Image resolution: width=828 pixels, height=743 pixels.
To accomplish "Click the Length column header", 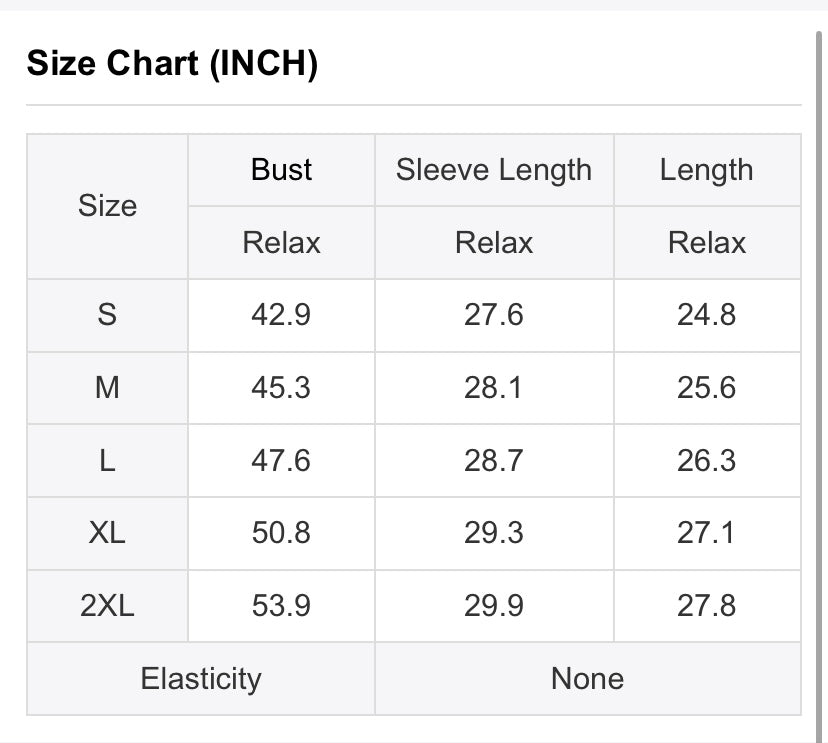I will (707, 170).
